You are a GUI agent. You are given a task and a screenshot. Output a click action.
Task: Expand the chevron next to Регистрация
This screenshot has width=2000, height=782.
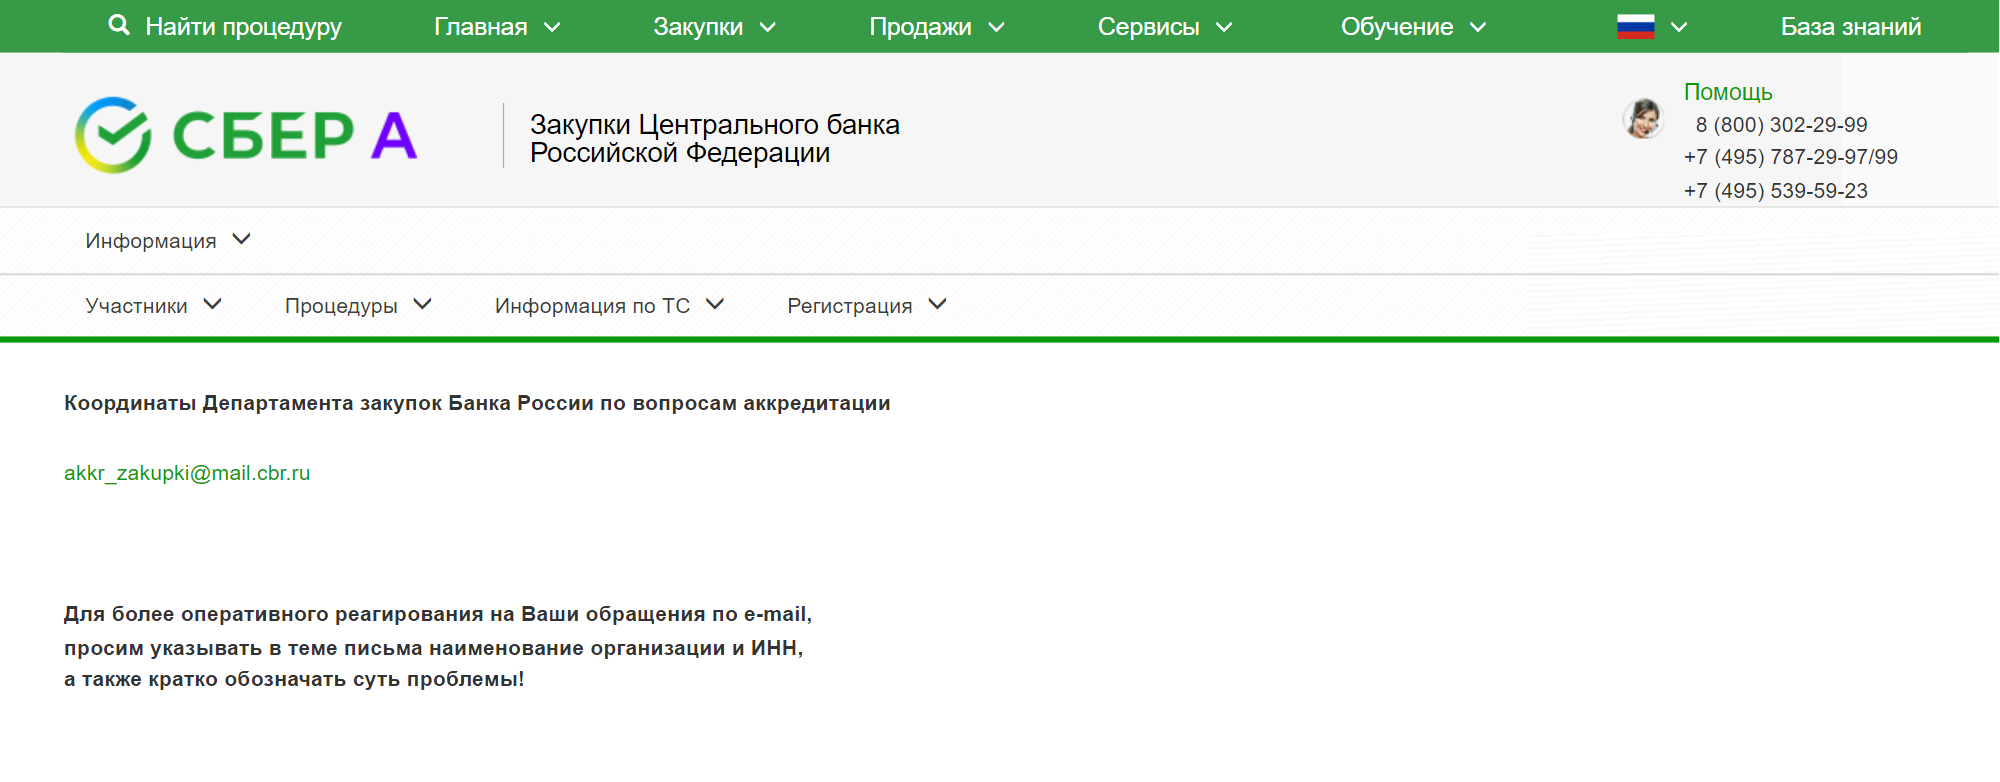937,304
